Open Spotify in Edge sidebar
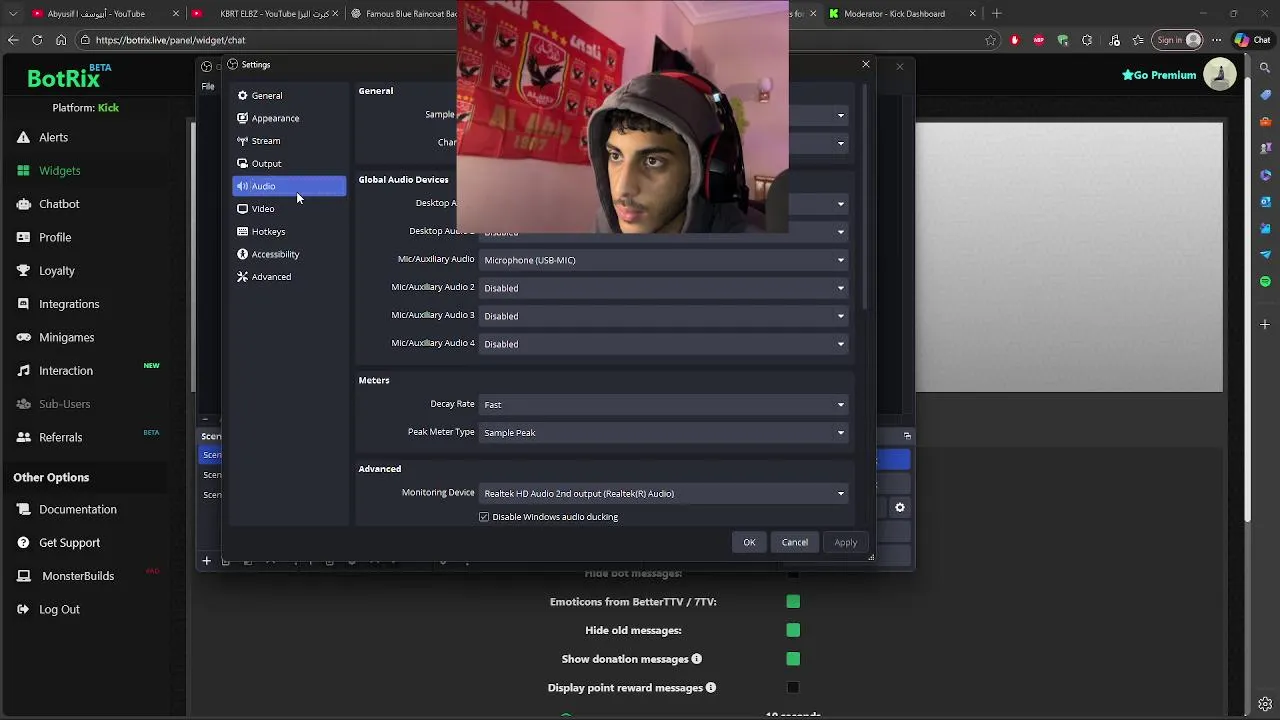Viewport: 1280px width, 720px height. pyautogui.click(x=1265, y=281)
